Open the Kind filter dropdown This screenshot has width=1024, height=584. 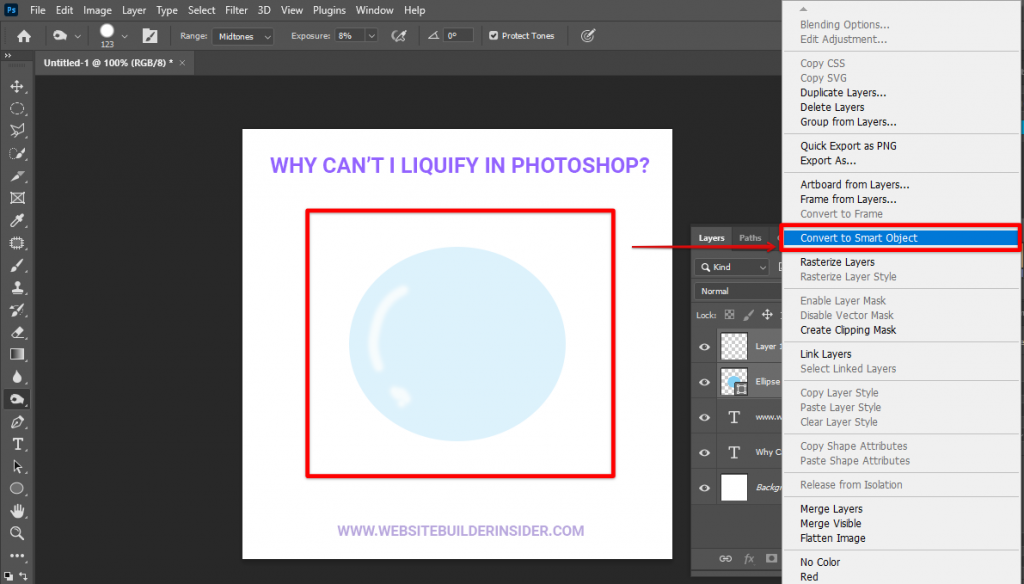click(x=733, y=266)
